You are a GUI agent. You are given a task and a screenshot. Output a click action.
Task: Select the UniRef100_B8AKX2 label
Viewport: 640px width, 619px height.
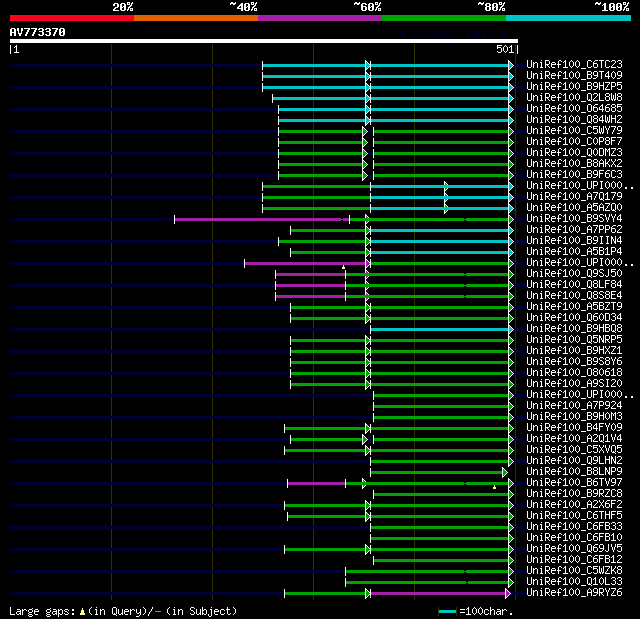pos(574,164)
